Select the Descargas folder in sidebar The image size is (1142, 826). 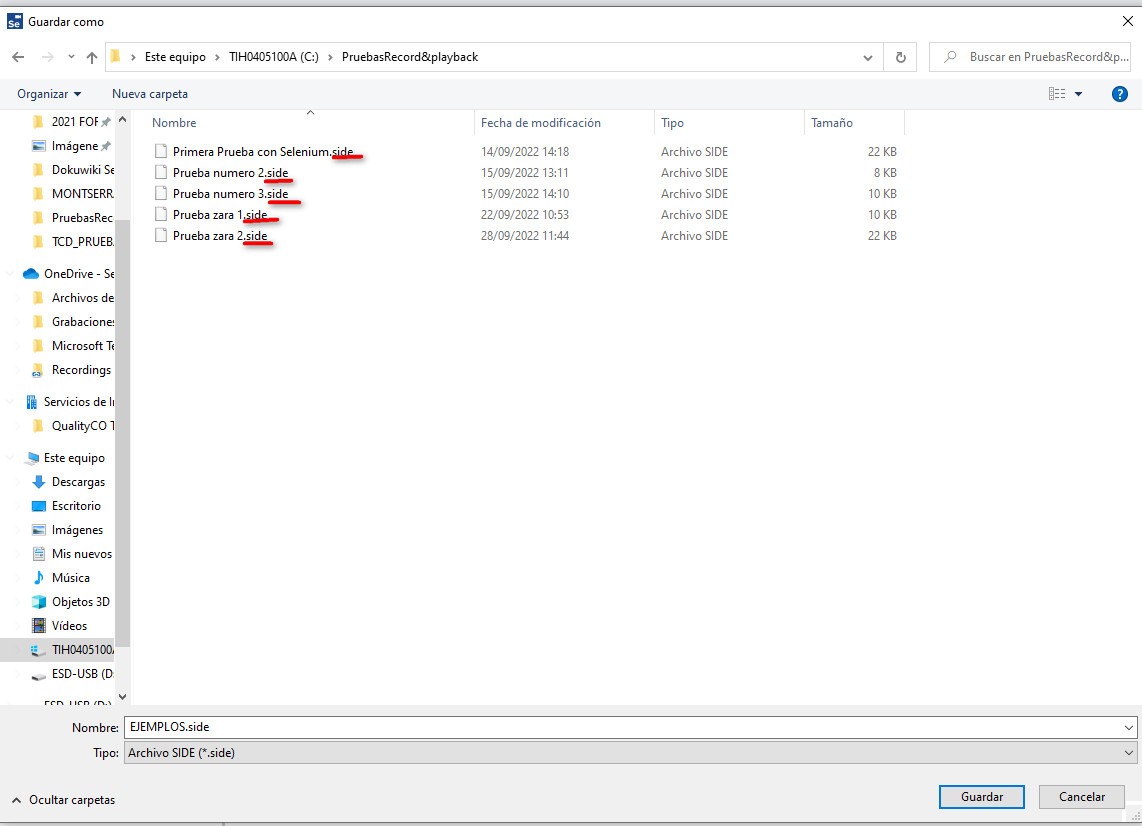point(78,482)
